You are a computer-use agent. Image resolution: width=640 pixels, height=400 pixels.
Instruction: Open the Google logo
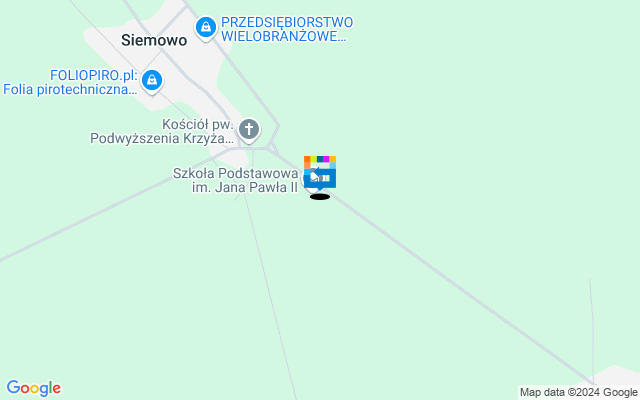coord(34,388)
